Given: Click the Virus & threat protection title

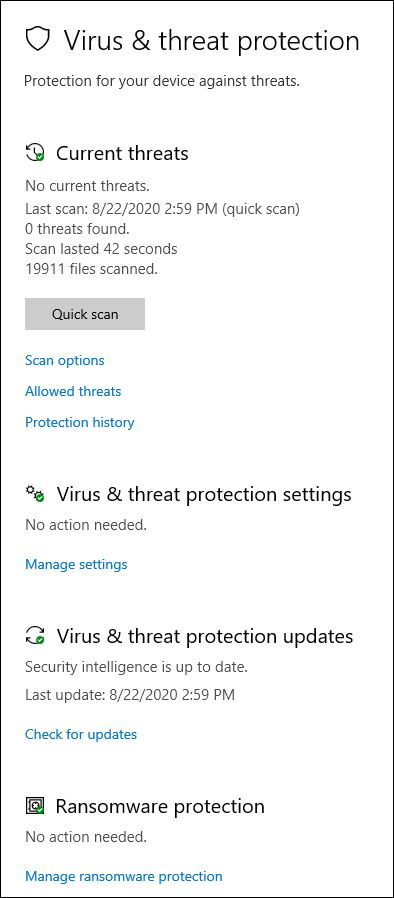Looking at the screenshot, I should click(x=211, y=41).
